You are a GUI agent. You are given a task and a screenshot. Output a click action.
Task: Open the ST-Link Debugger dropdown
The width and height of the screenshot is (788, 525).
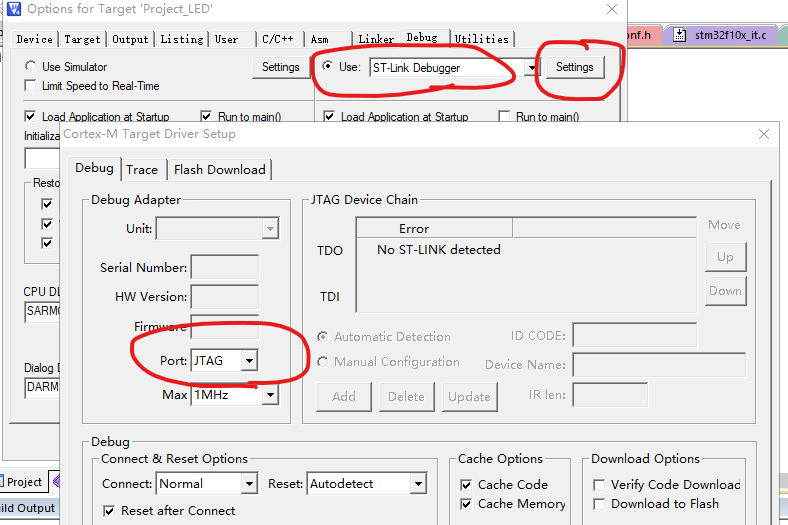pos(531,68)
